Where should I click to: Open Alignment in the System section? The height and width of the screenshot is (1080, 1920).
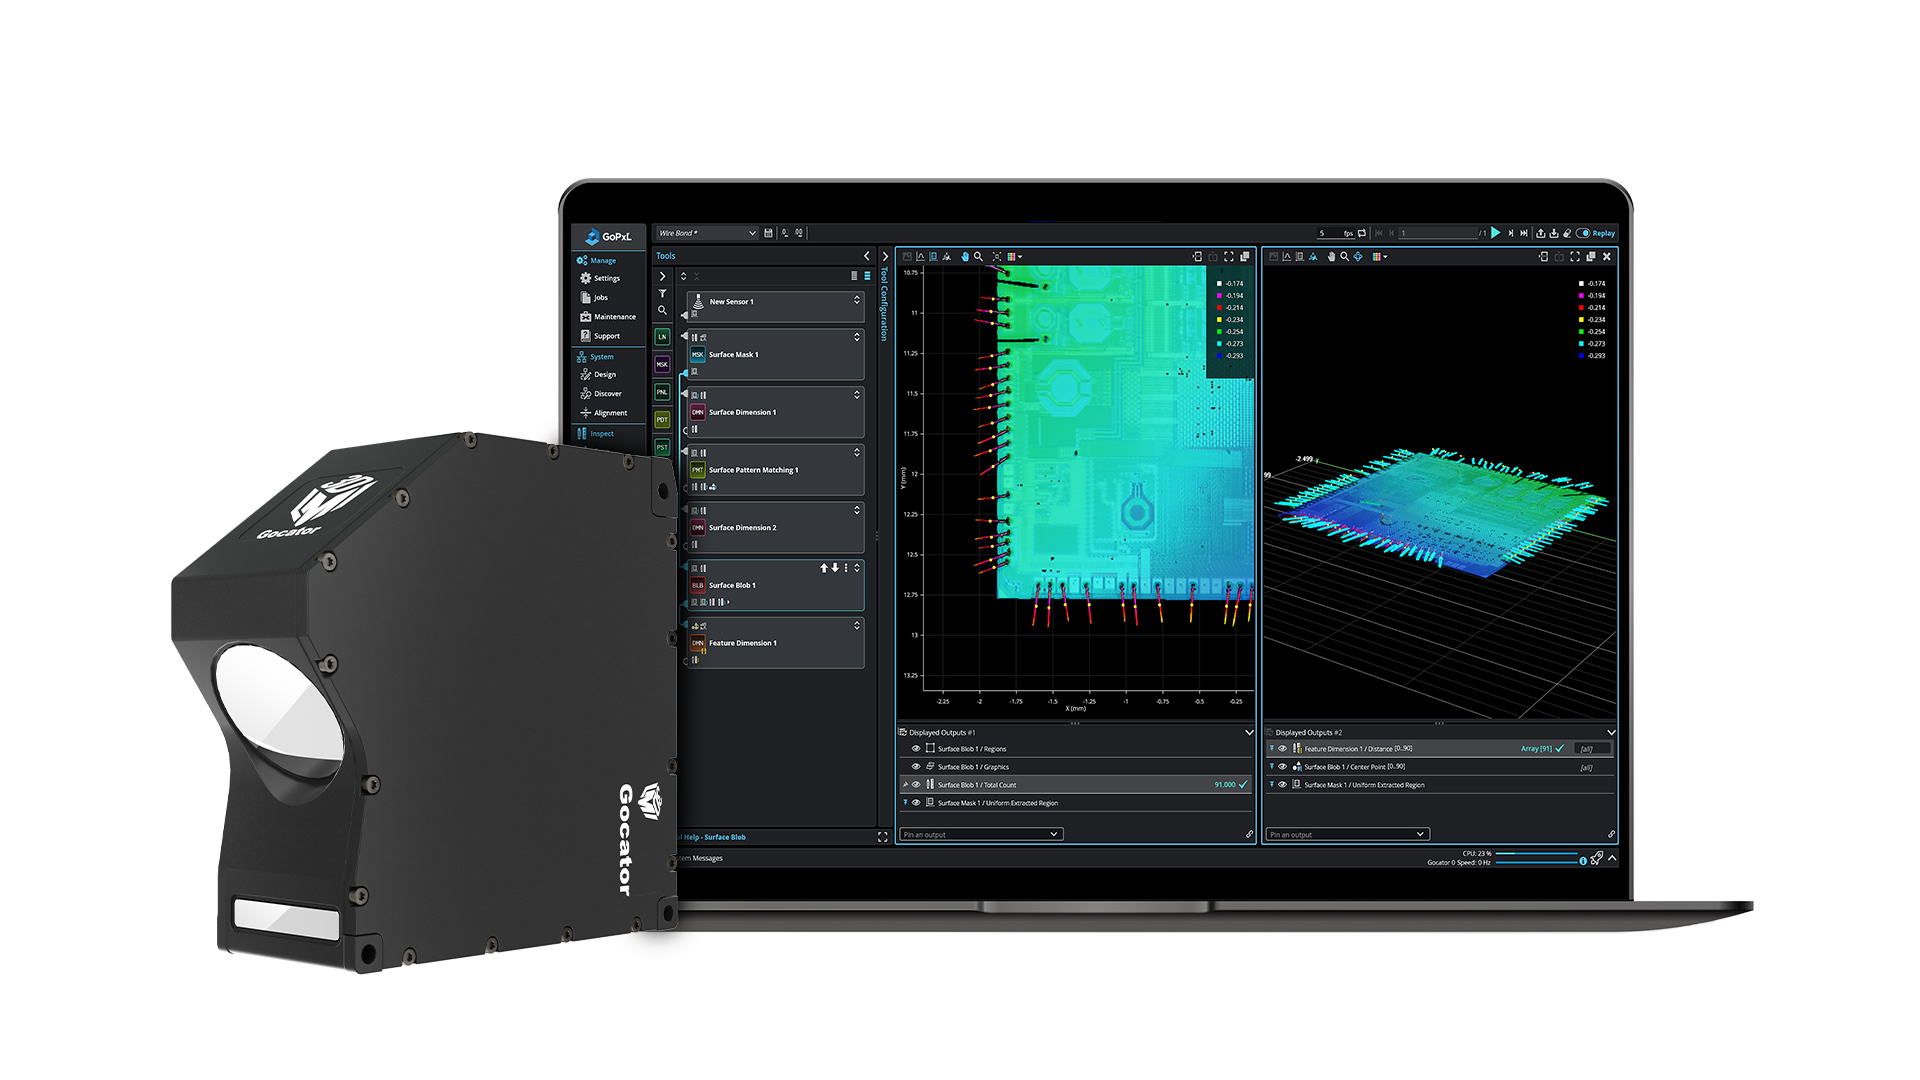(610, 413)
